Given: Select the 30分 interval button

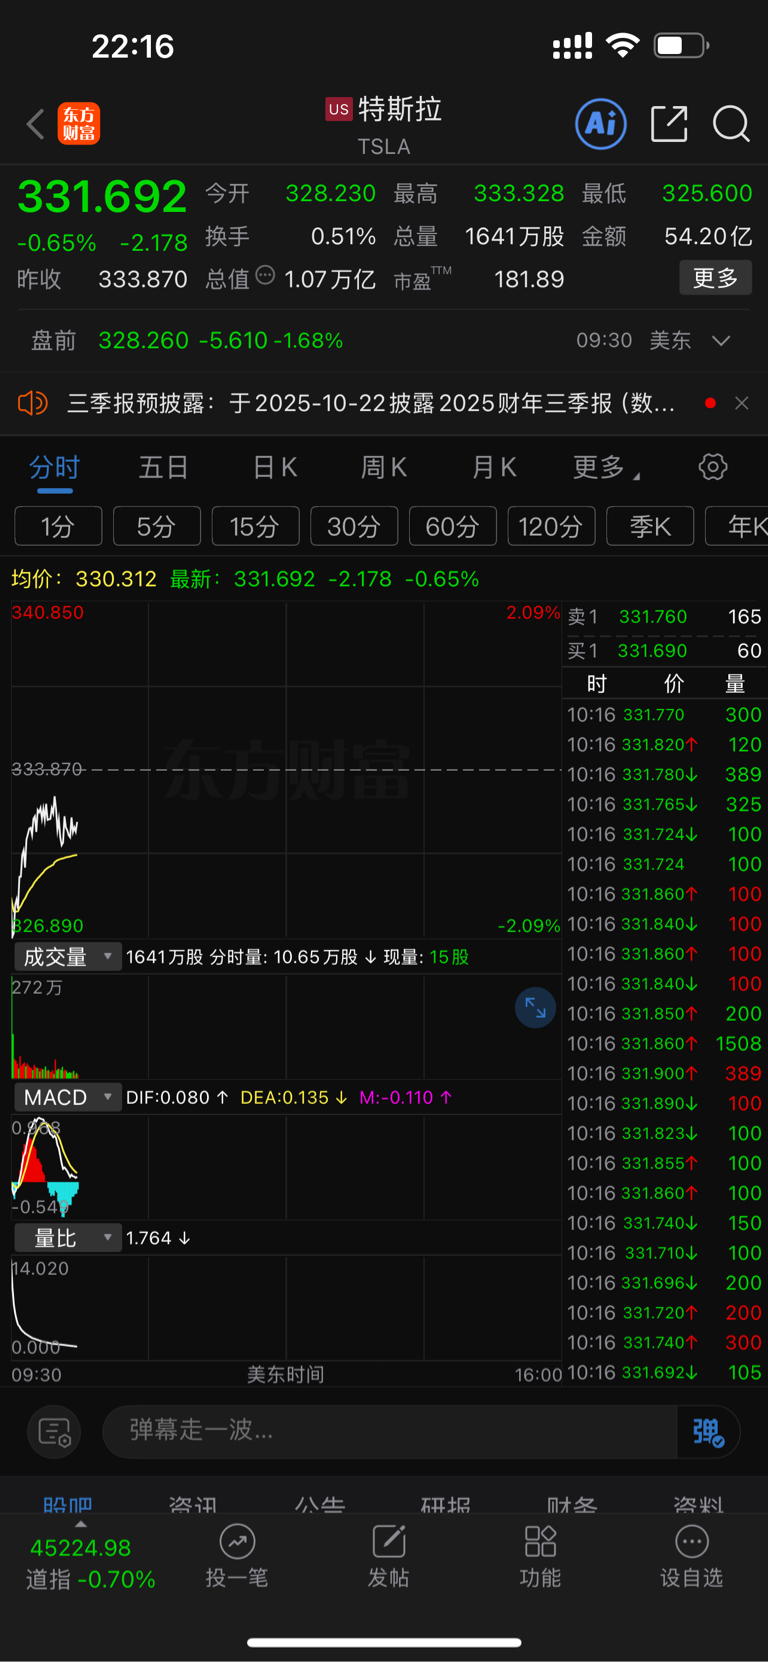Looking at the screenshot, I should pyautogui.click(x=354, y=526).
